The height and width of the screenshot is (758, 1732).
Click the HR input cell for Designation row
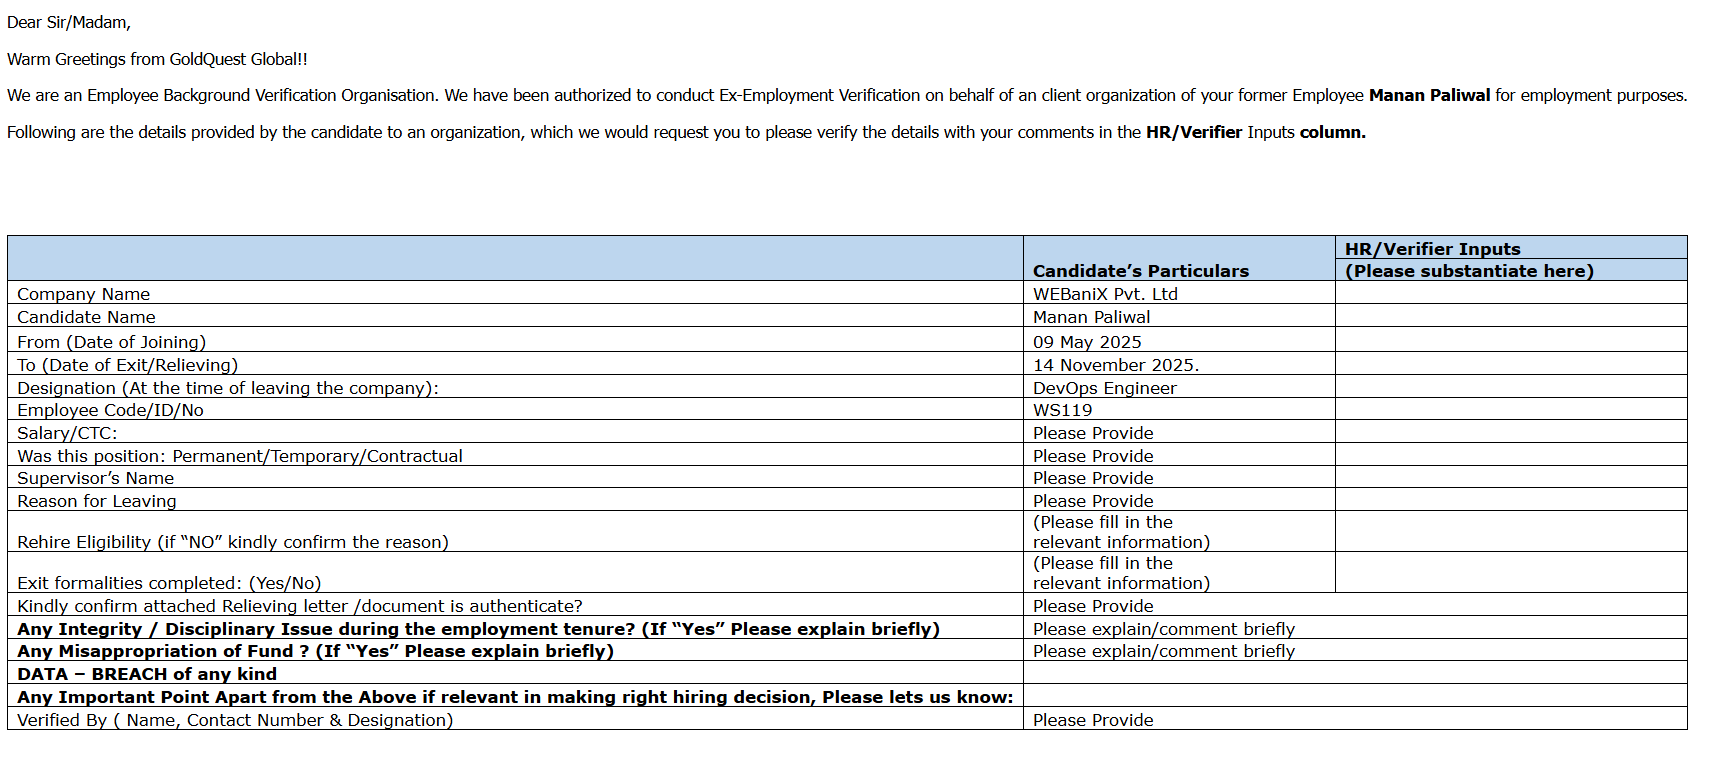[1510, 387]
